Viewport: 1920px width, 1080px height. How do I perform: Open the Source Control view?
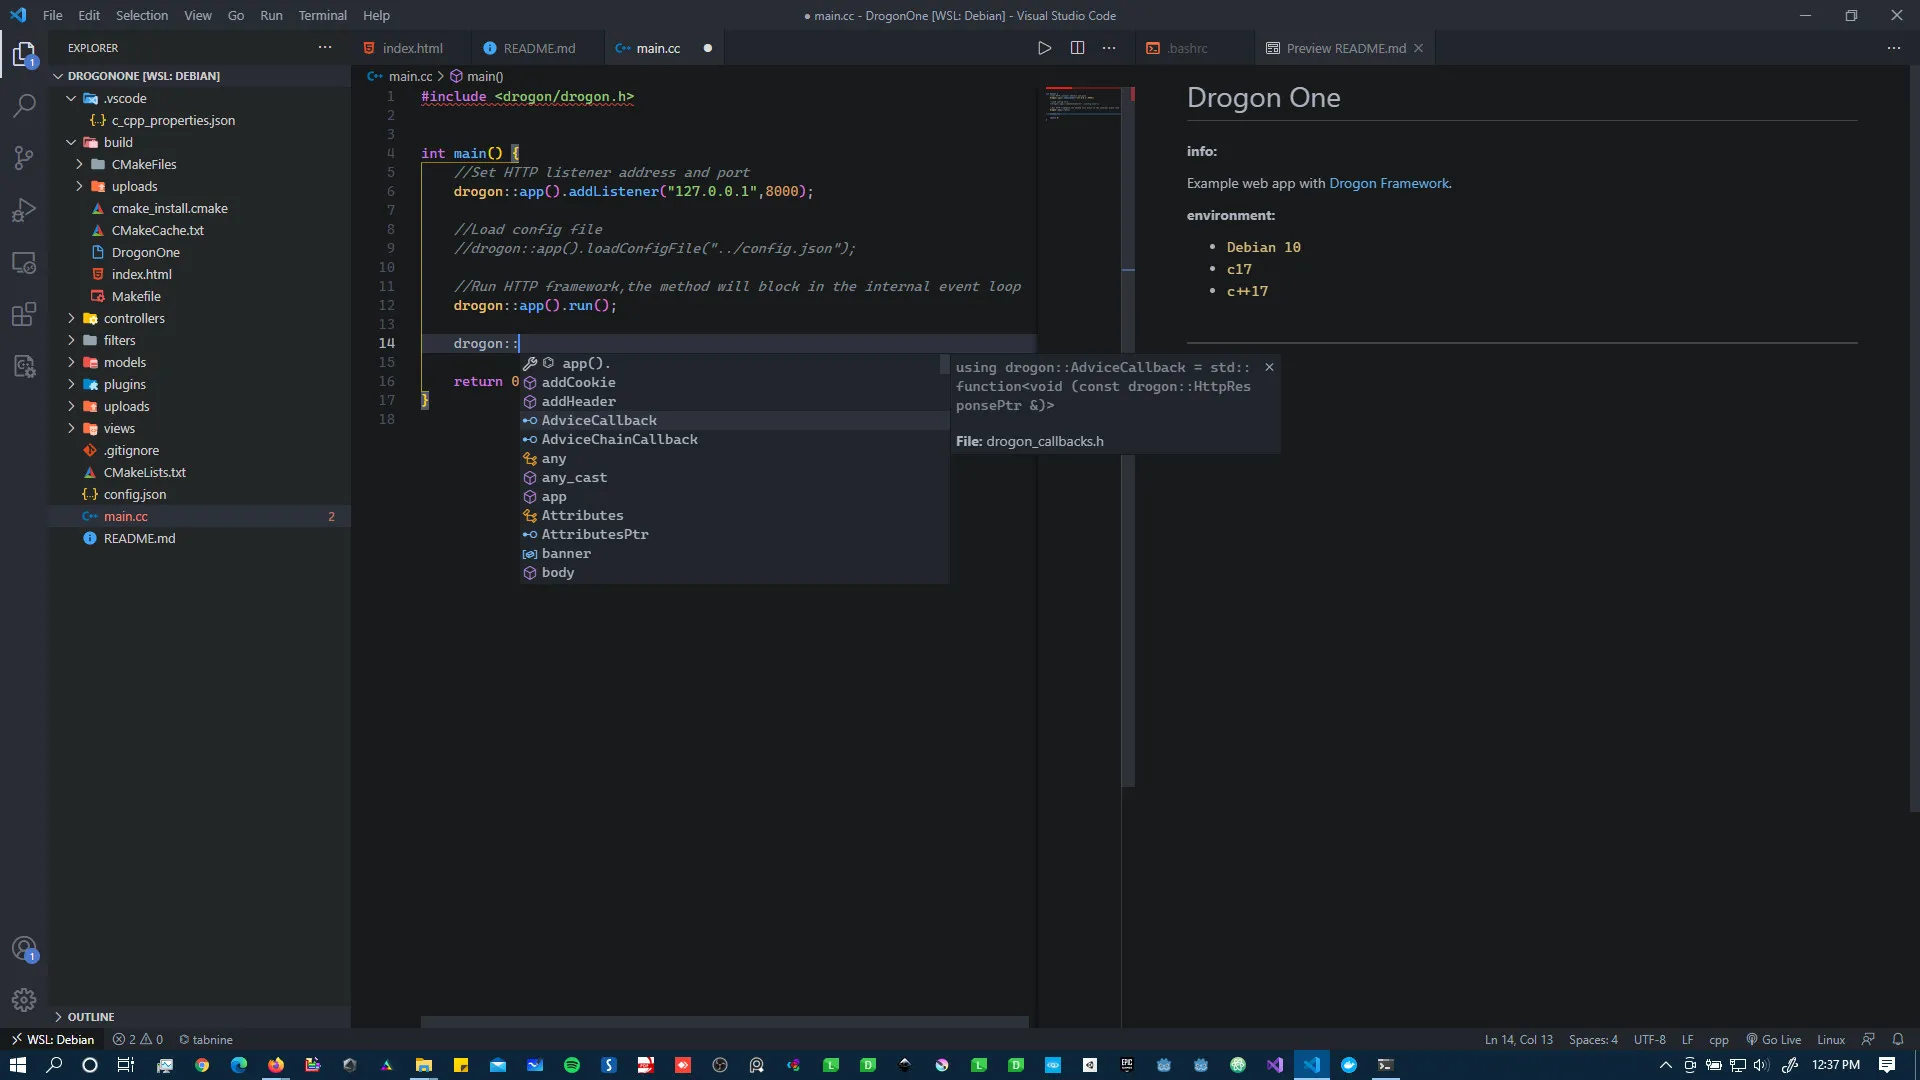coord(24,158)
